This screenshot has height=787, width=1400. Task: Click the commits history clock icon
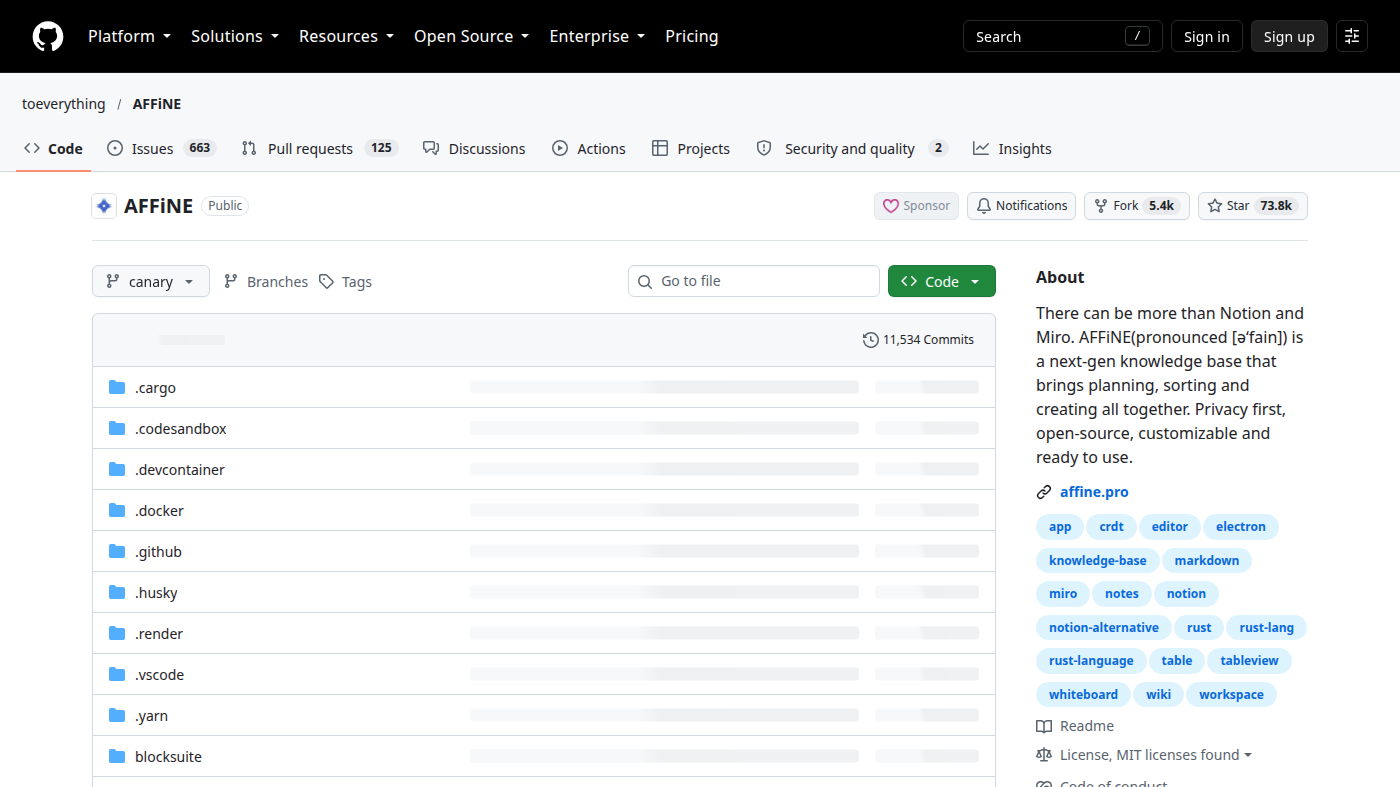coord(870,340)
